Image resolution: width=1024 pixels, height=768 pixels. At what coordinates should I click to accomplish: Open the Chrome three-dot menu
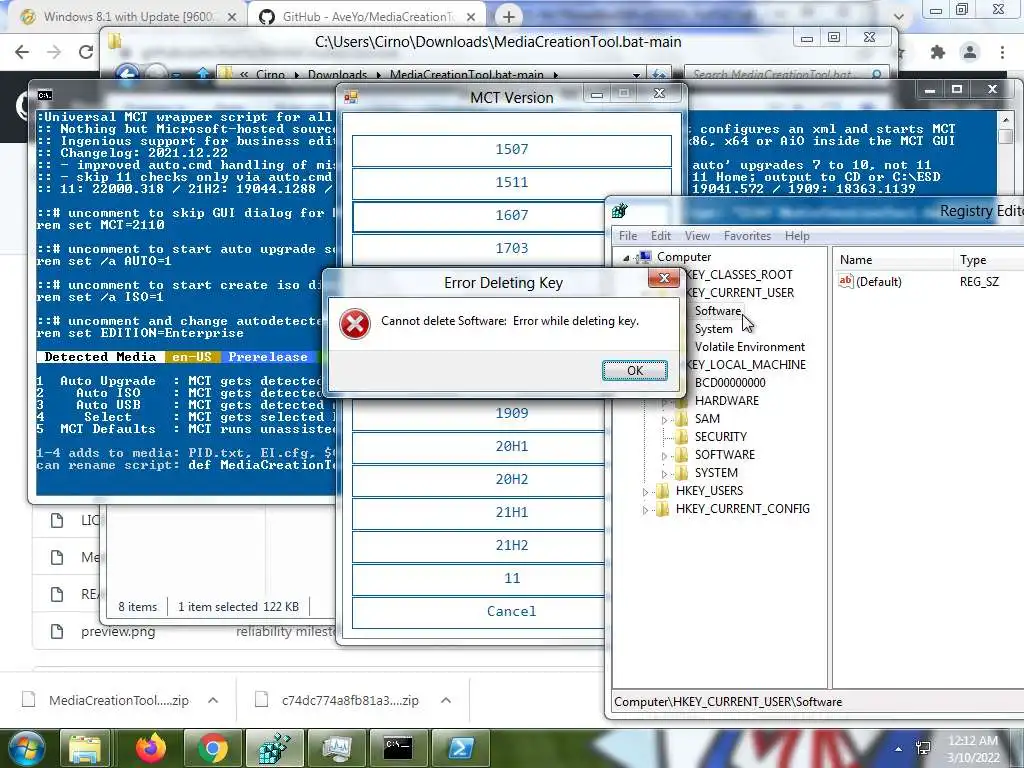(1002, 52)
